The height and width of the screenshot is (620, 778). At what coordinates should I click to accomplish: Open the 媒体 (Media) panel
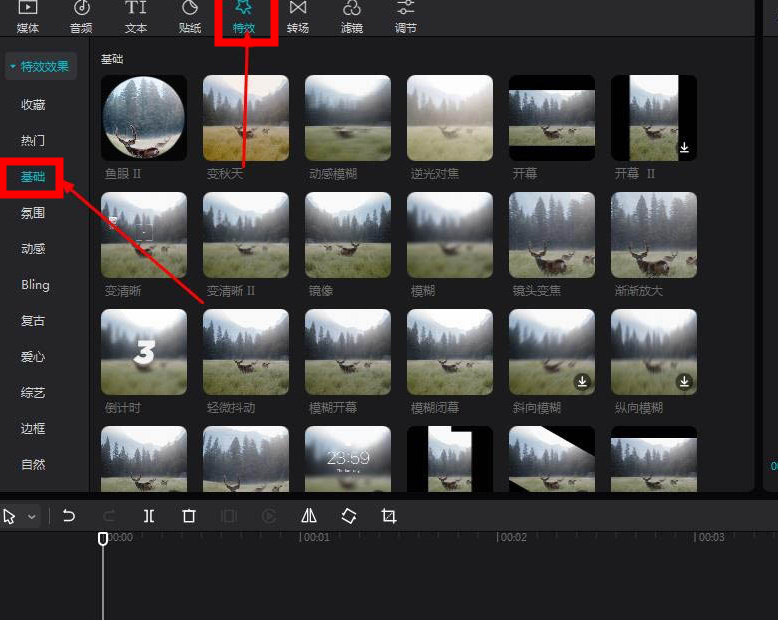click(x=28, y=17)
